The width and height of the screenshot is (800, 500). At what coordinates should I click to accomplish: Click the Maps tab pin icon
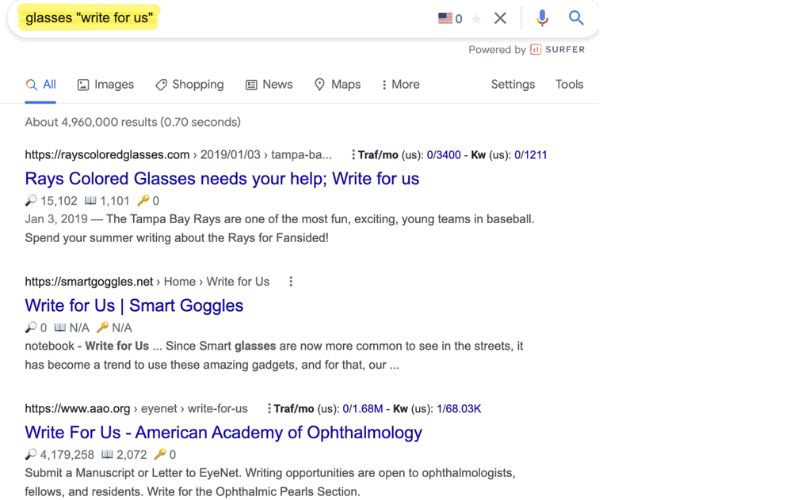coord(319,85)
